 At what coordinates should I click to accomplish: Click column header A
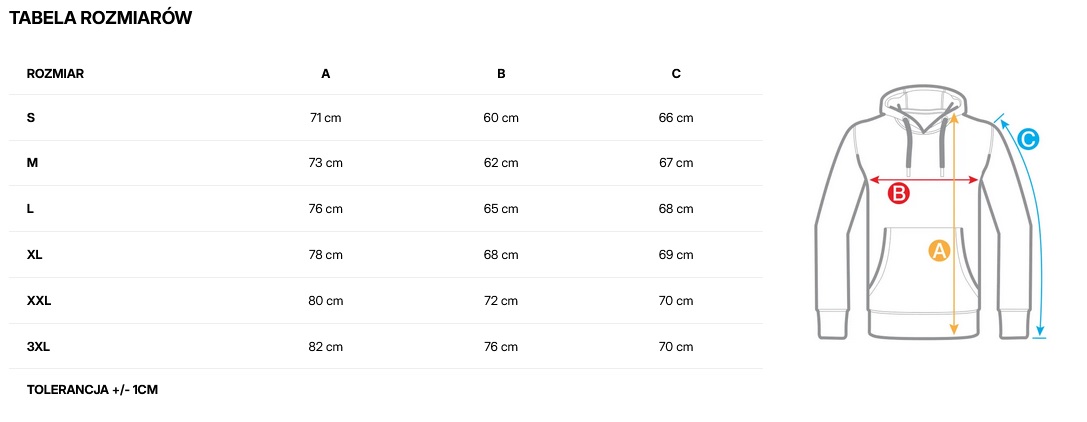pos(326,74)
